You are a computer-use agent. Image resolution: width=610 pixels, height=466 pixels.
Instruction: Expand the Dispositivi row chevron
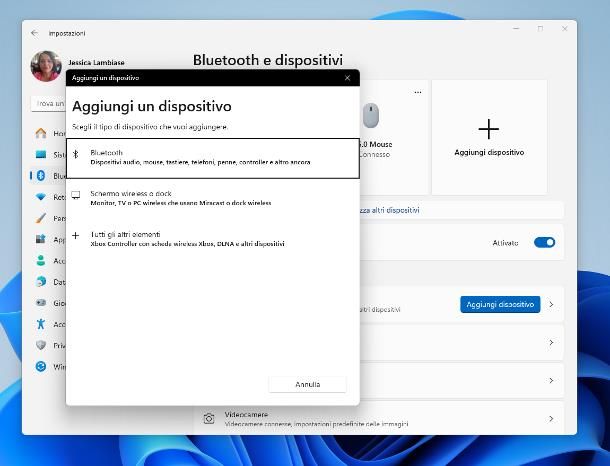pos(551,304)
